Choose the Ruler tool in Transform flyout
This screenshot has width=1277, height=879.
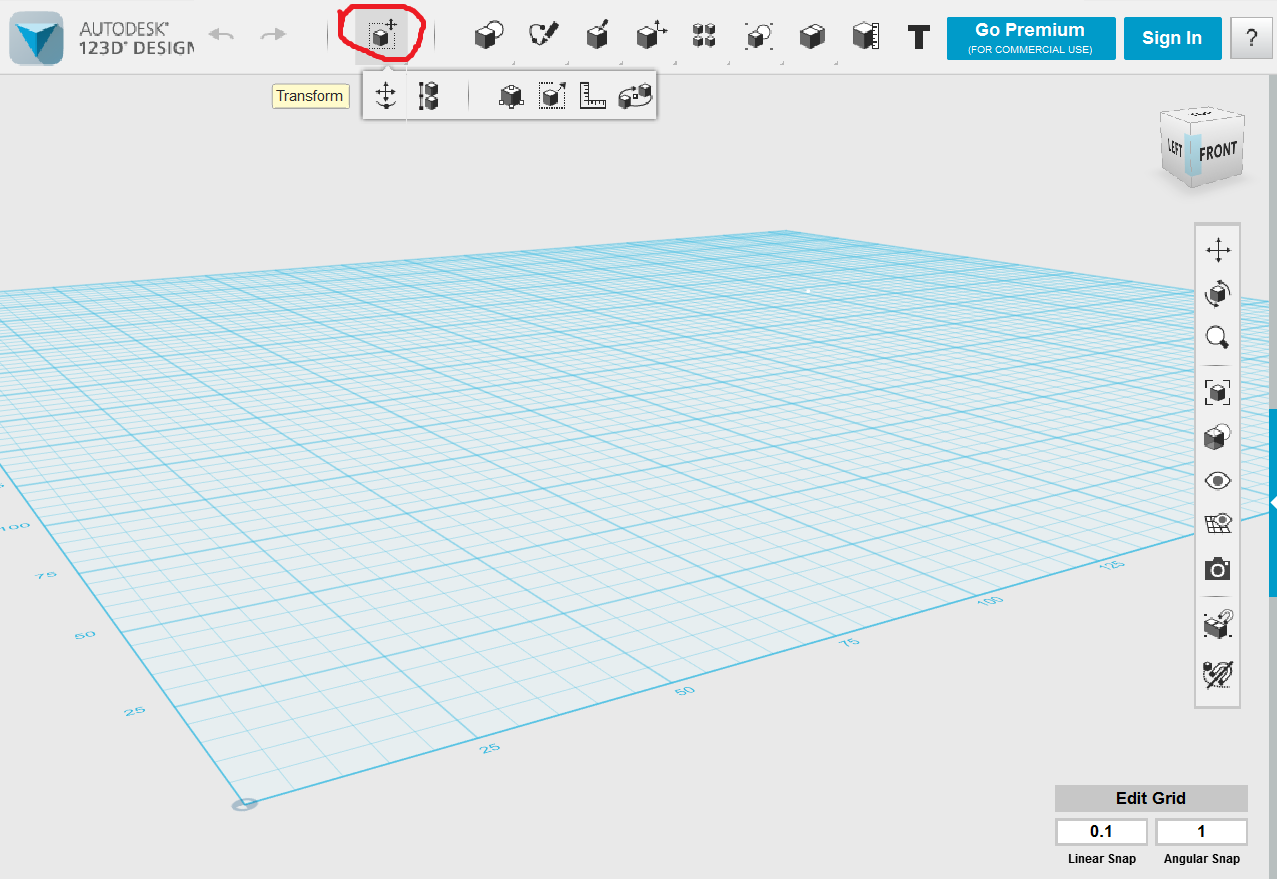coord(593,96)
